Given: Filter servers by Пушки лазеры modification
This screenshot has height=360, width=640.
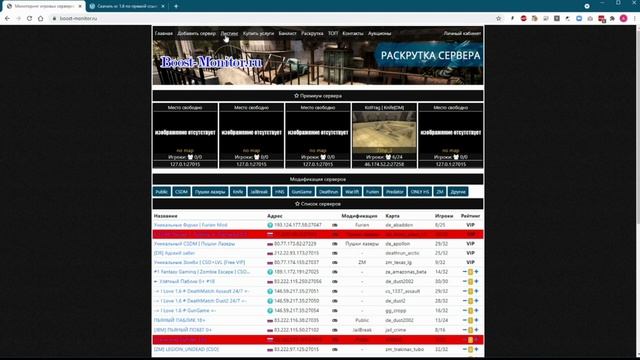Looking at the screenshot, I should click(210, 192).
